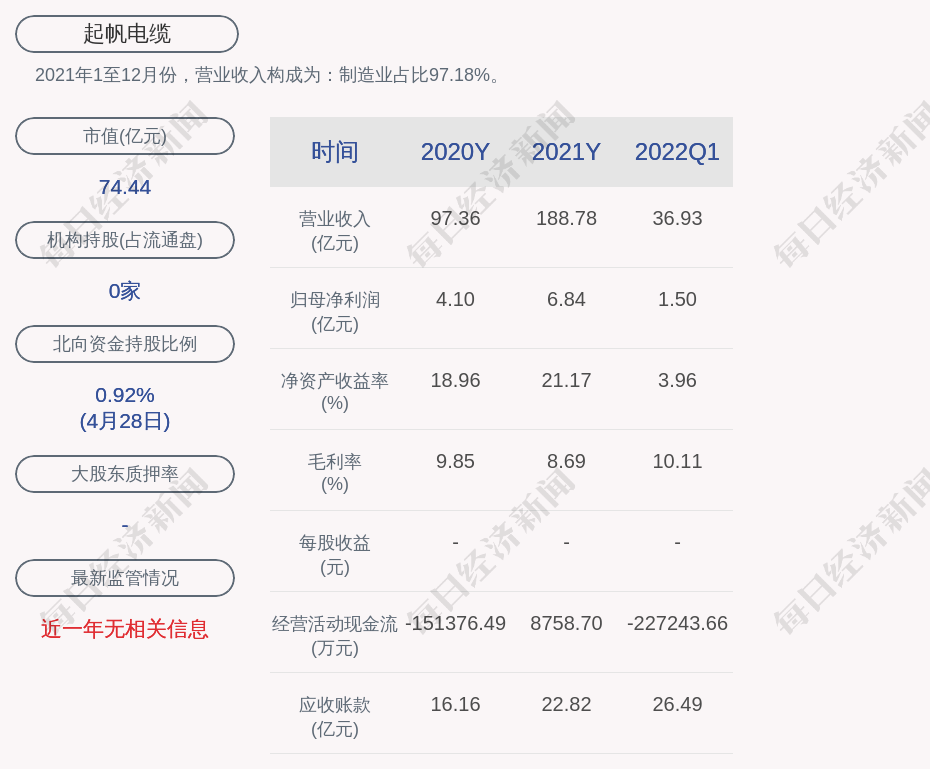Select receivables value 16.16

click(455, 704)
